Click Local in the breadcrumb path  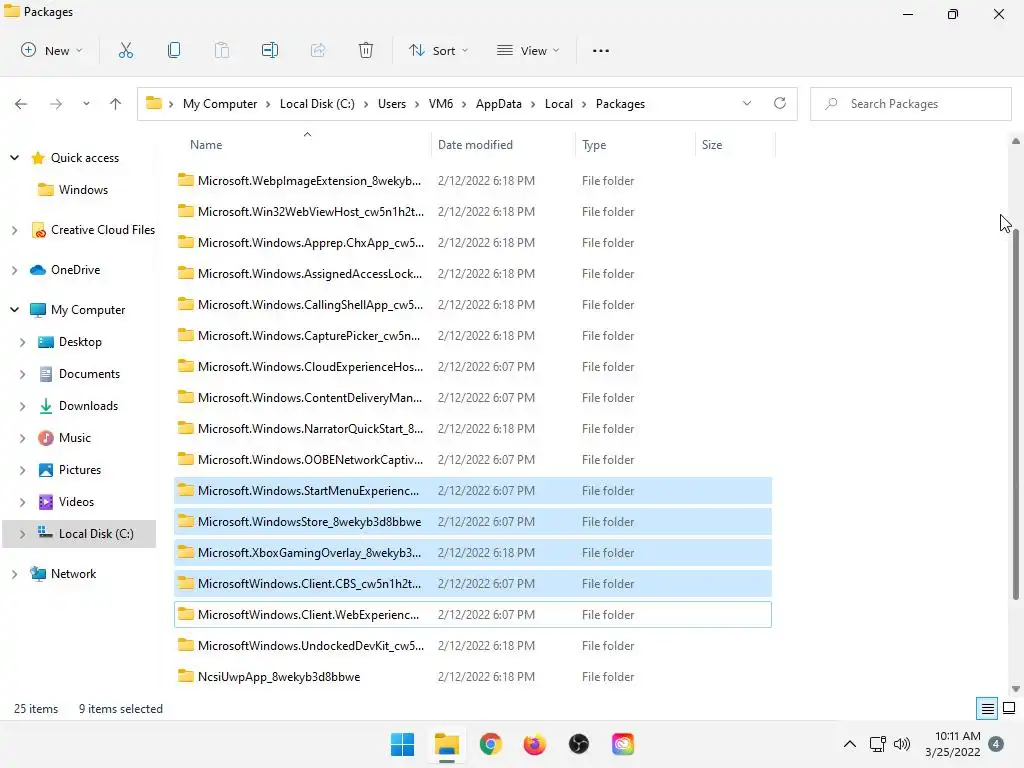point(558,104)
